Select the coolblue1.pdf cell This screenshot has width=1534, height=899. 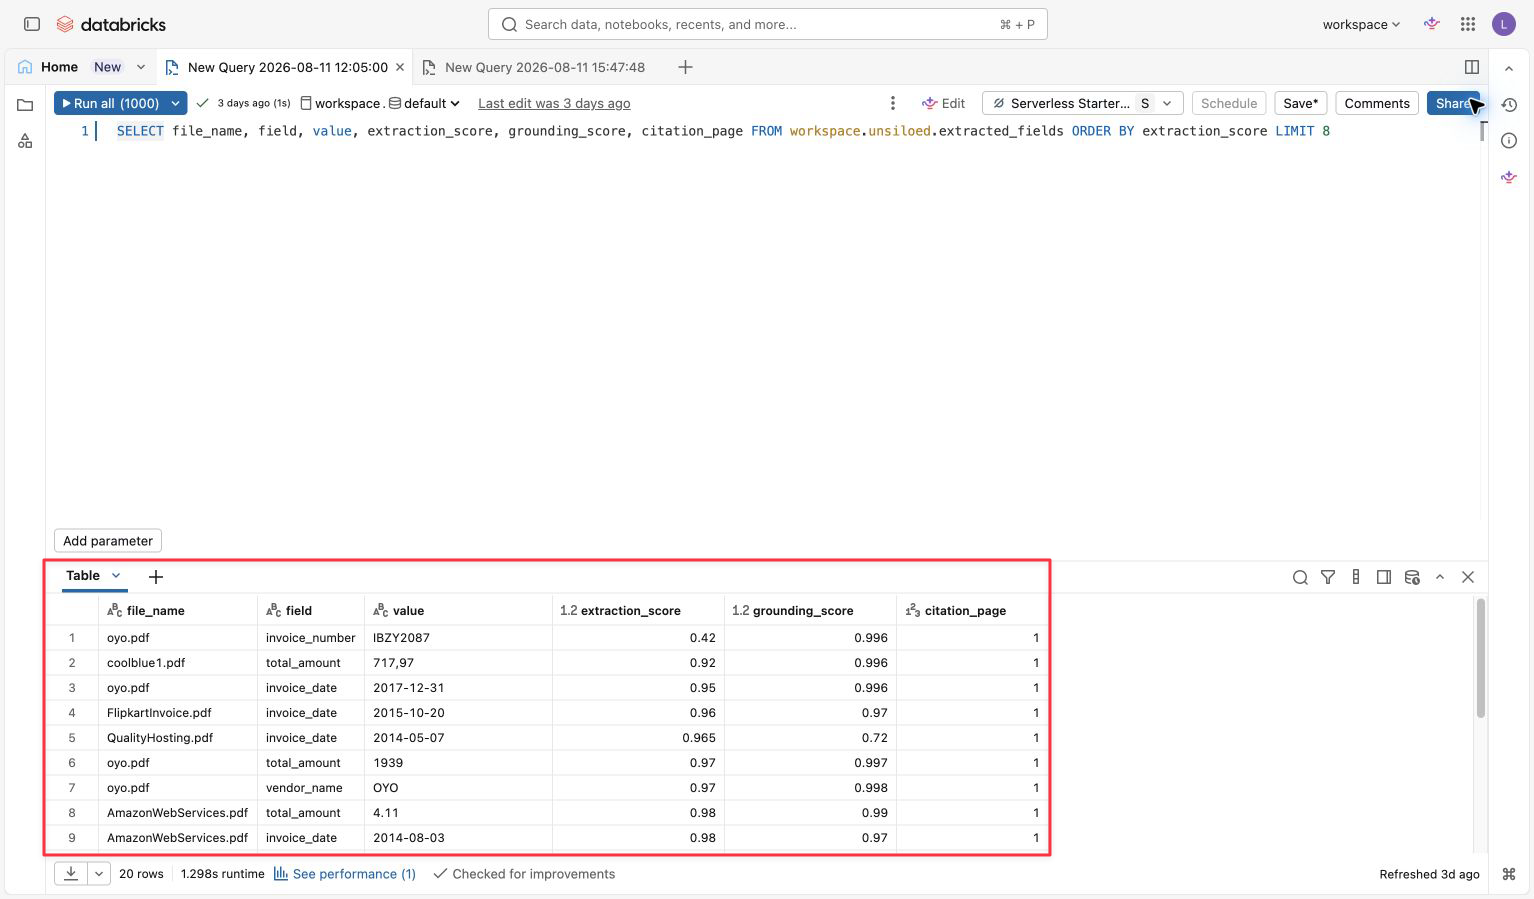pos(178,662)
